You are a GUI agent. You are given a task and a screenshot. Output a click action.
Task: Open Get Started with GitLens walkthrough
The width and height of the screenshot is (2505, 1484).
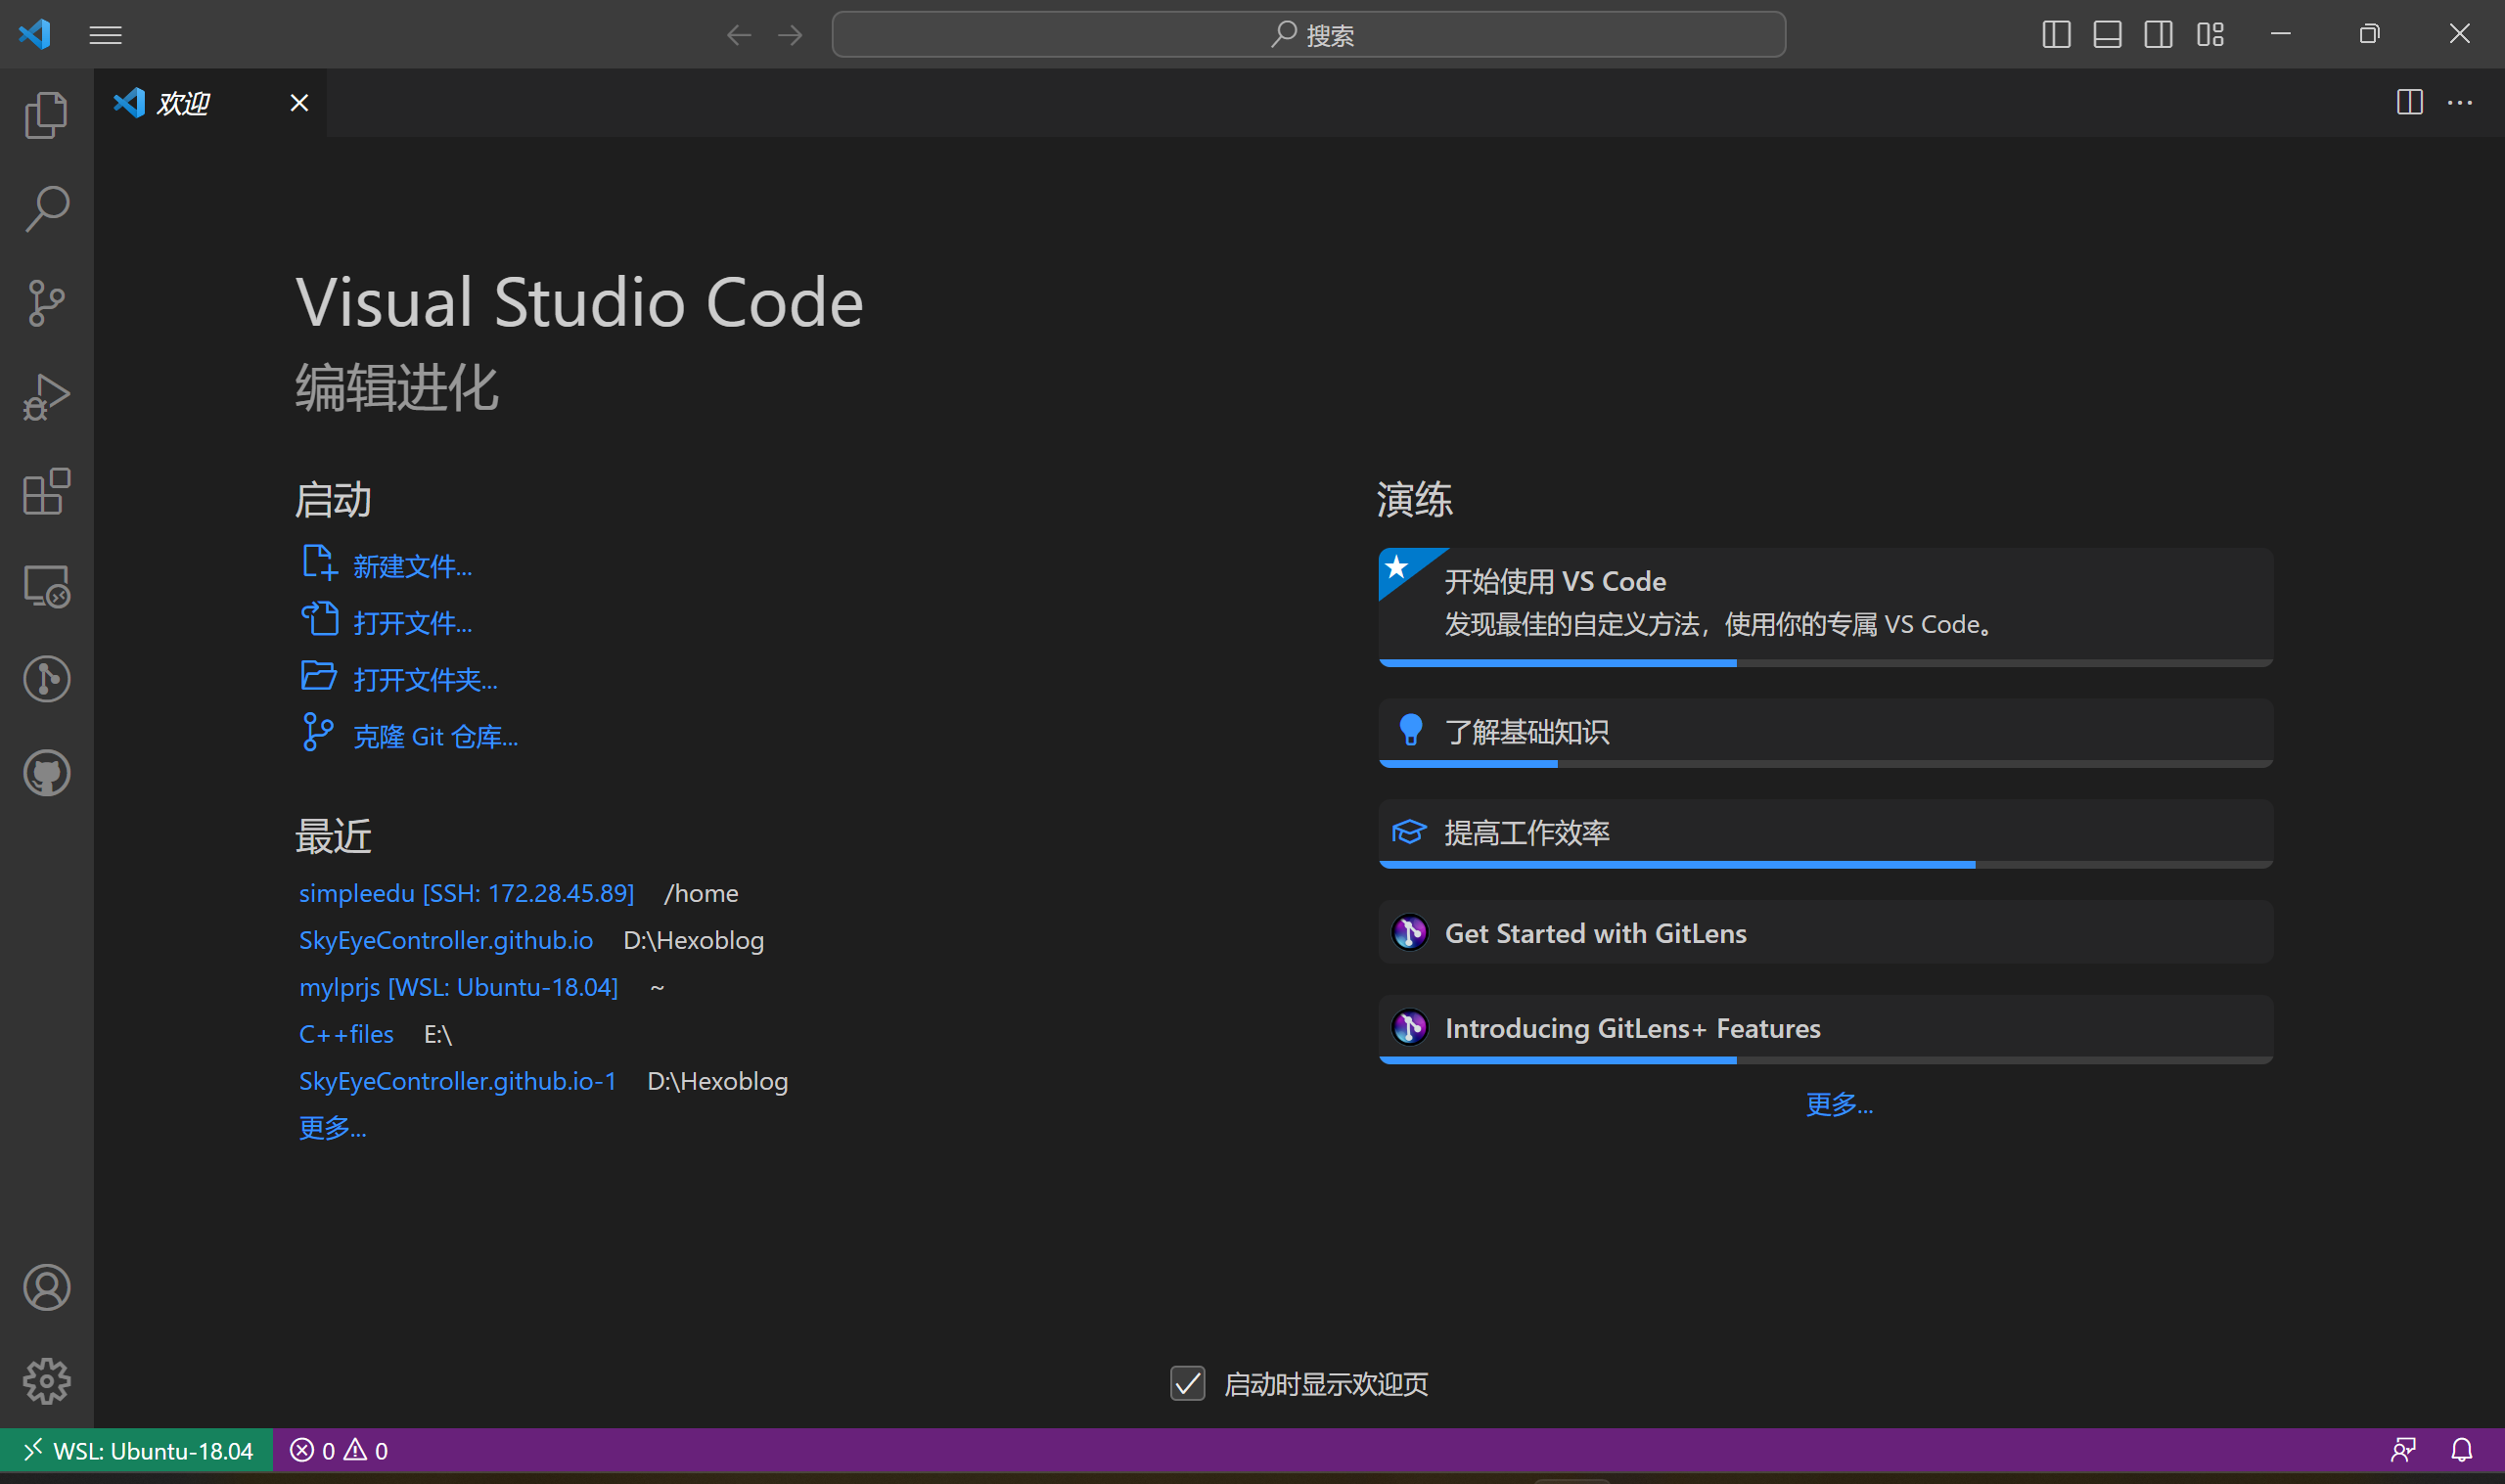pos(1825,932)
